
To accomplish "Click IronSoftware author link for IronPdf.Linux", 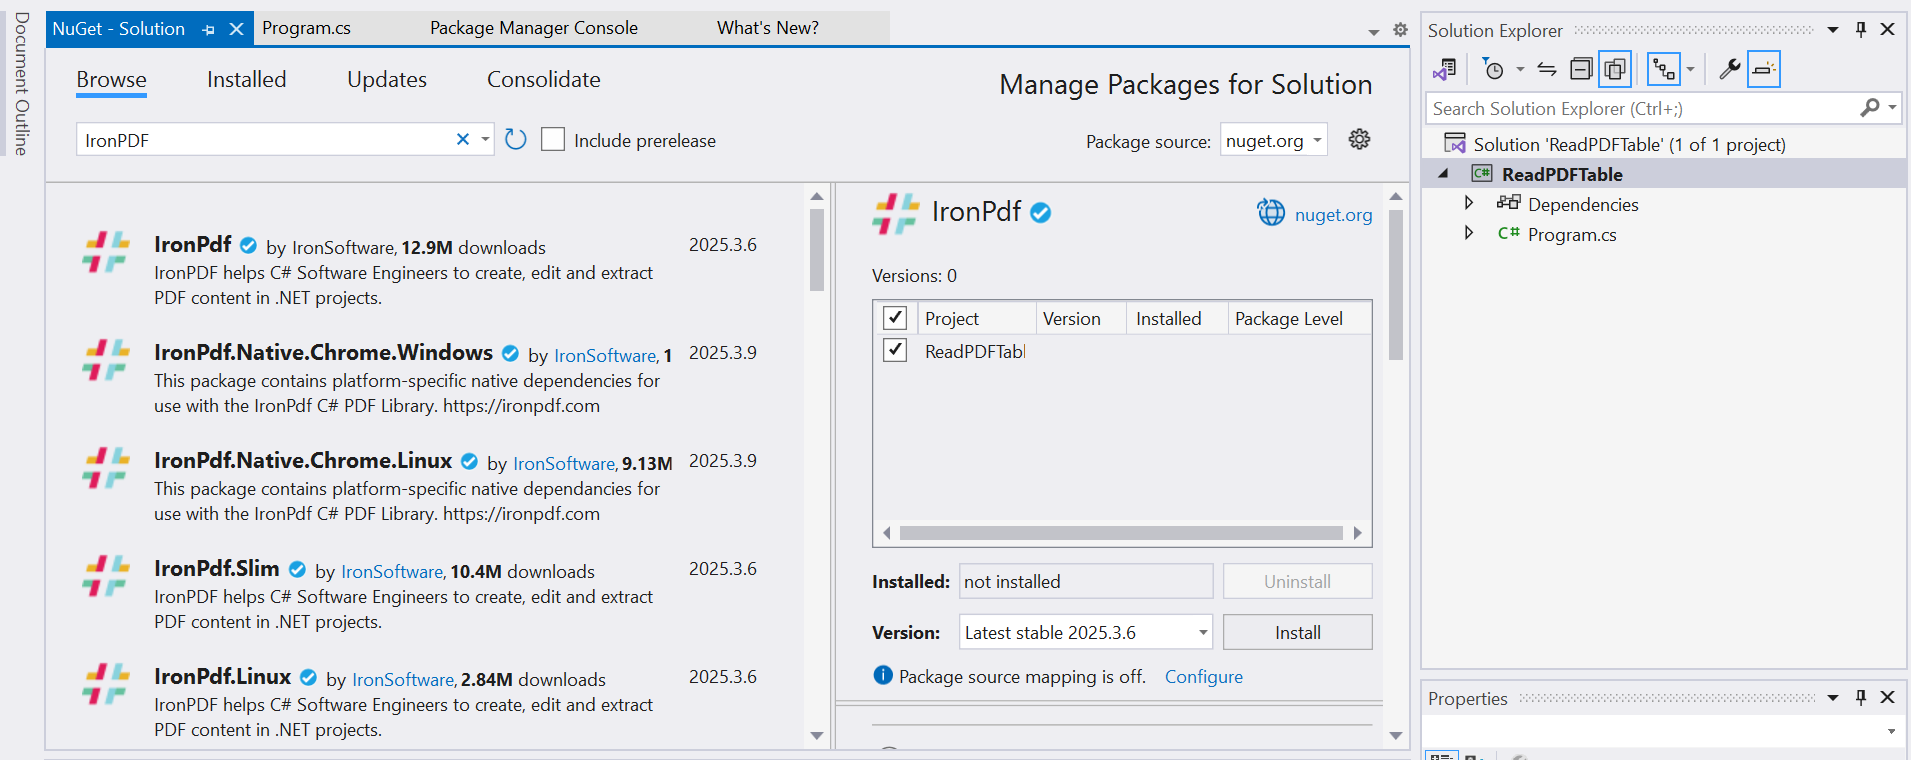I will pyautogui.click(x=403, y=680).
